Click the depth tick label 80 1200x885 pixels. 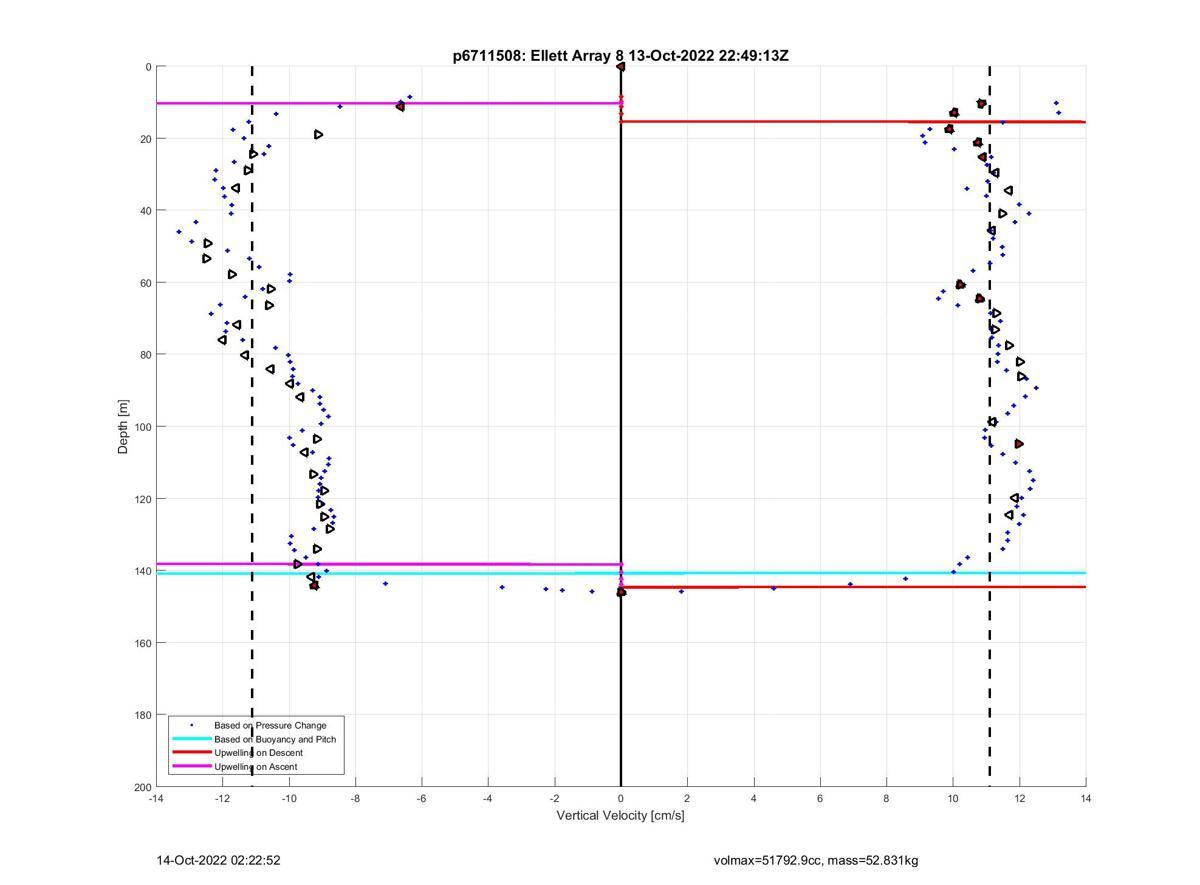coord(145,355)
